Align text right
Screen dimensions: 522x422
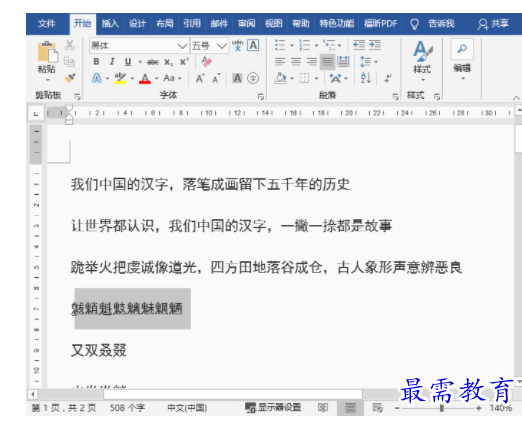(312, 62)
